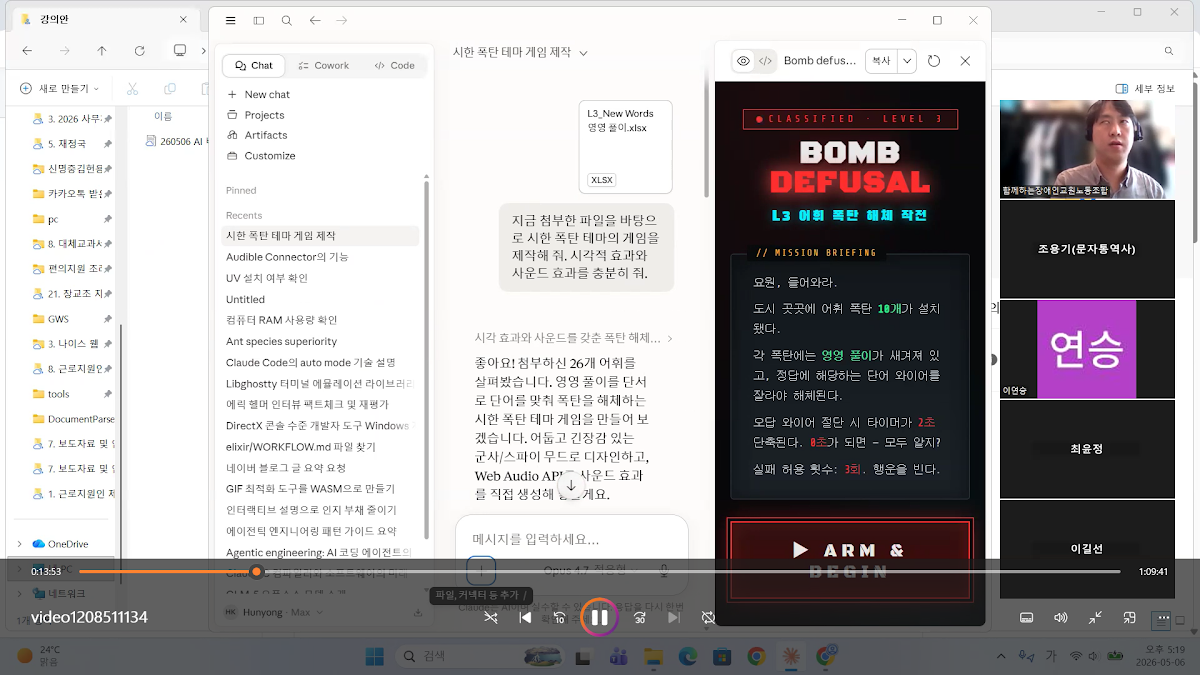Switch artifact to code view
The image size is (1200, 675).
coord(765,61)
